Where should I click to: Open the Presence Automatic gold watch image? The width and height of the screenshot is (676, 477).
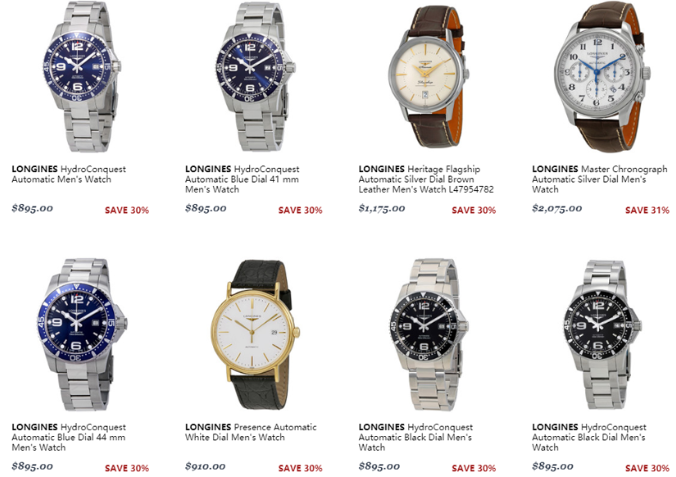[x=254, y=335]
